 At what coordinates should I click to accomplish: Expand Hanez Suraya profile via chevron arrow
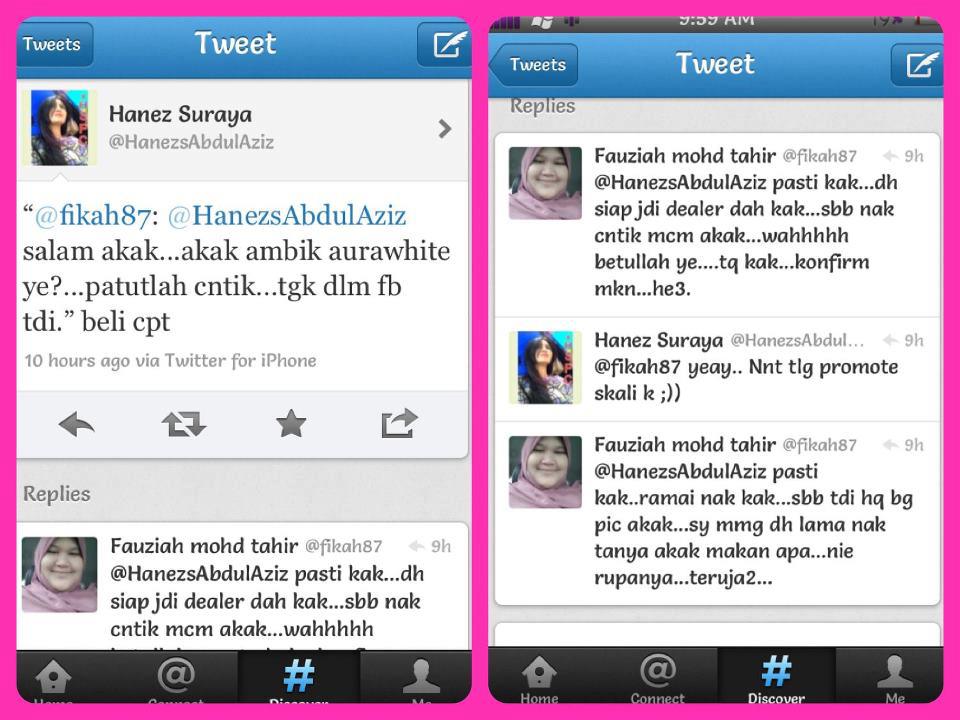pyautogui.click(x=445, y=129)
